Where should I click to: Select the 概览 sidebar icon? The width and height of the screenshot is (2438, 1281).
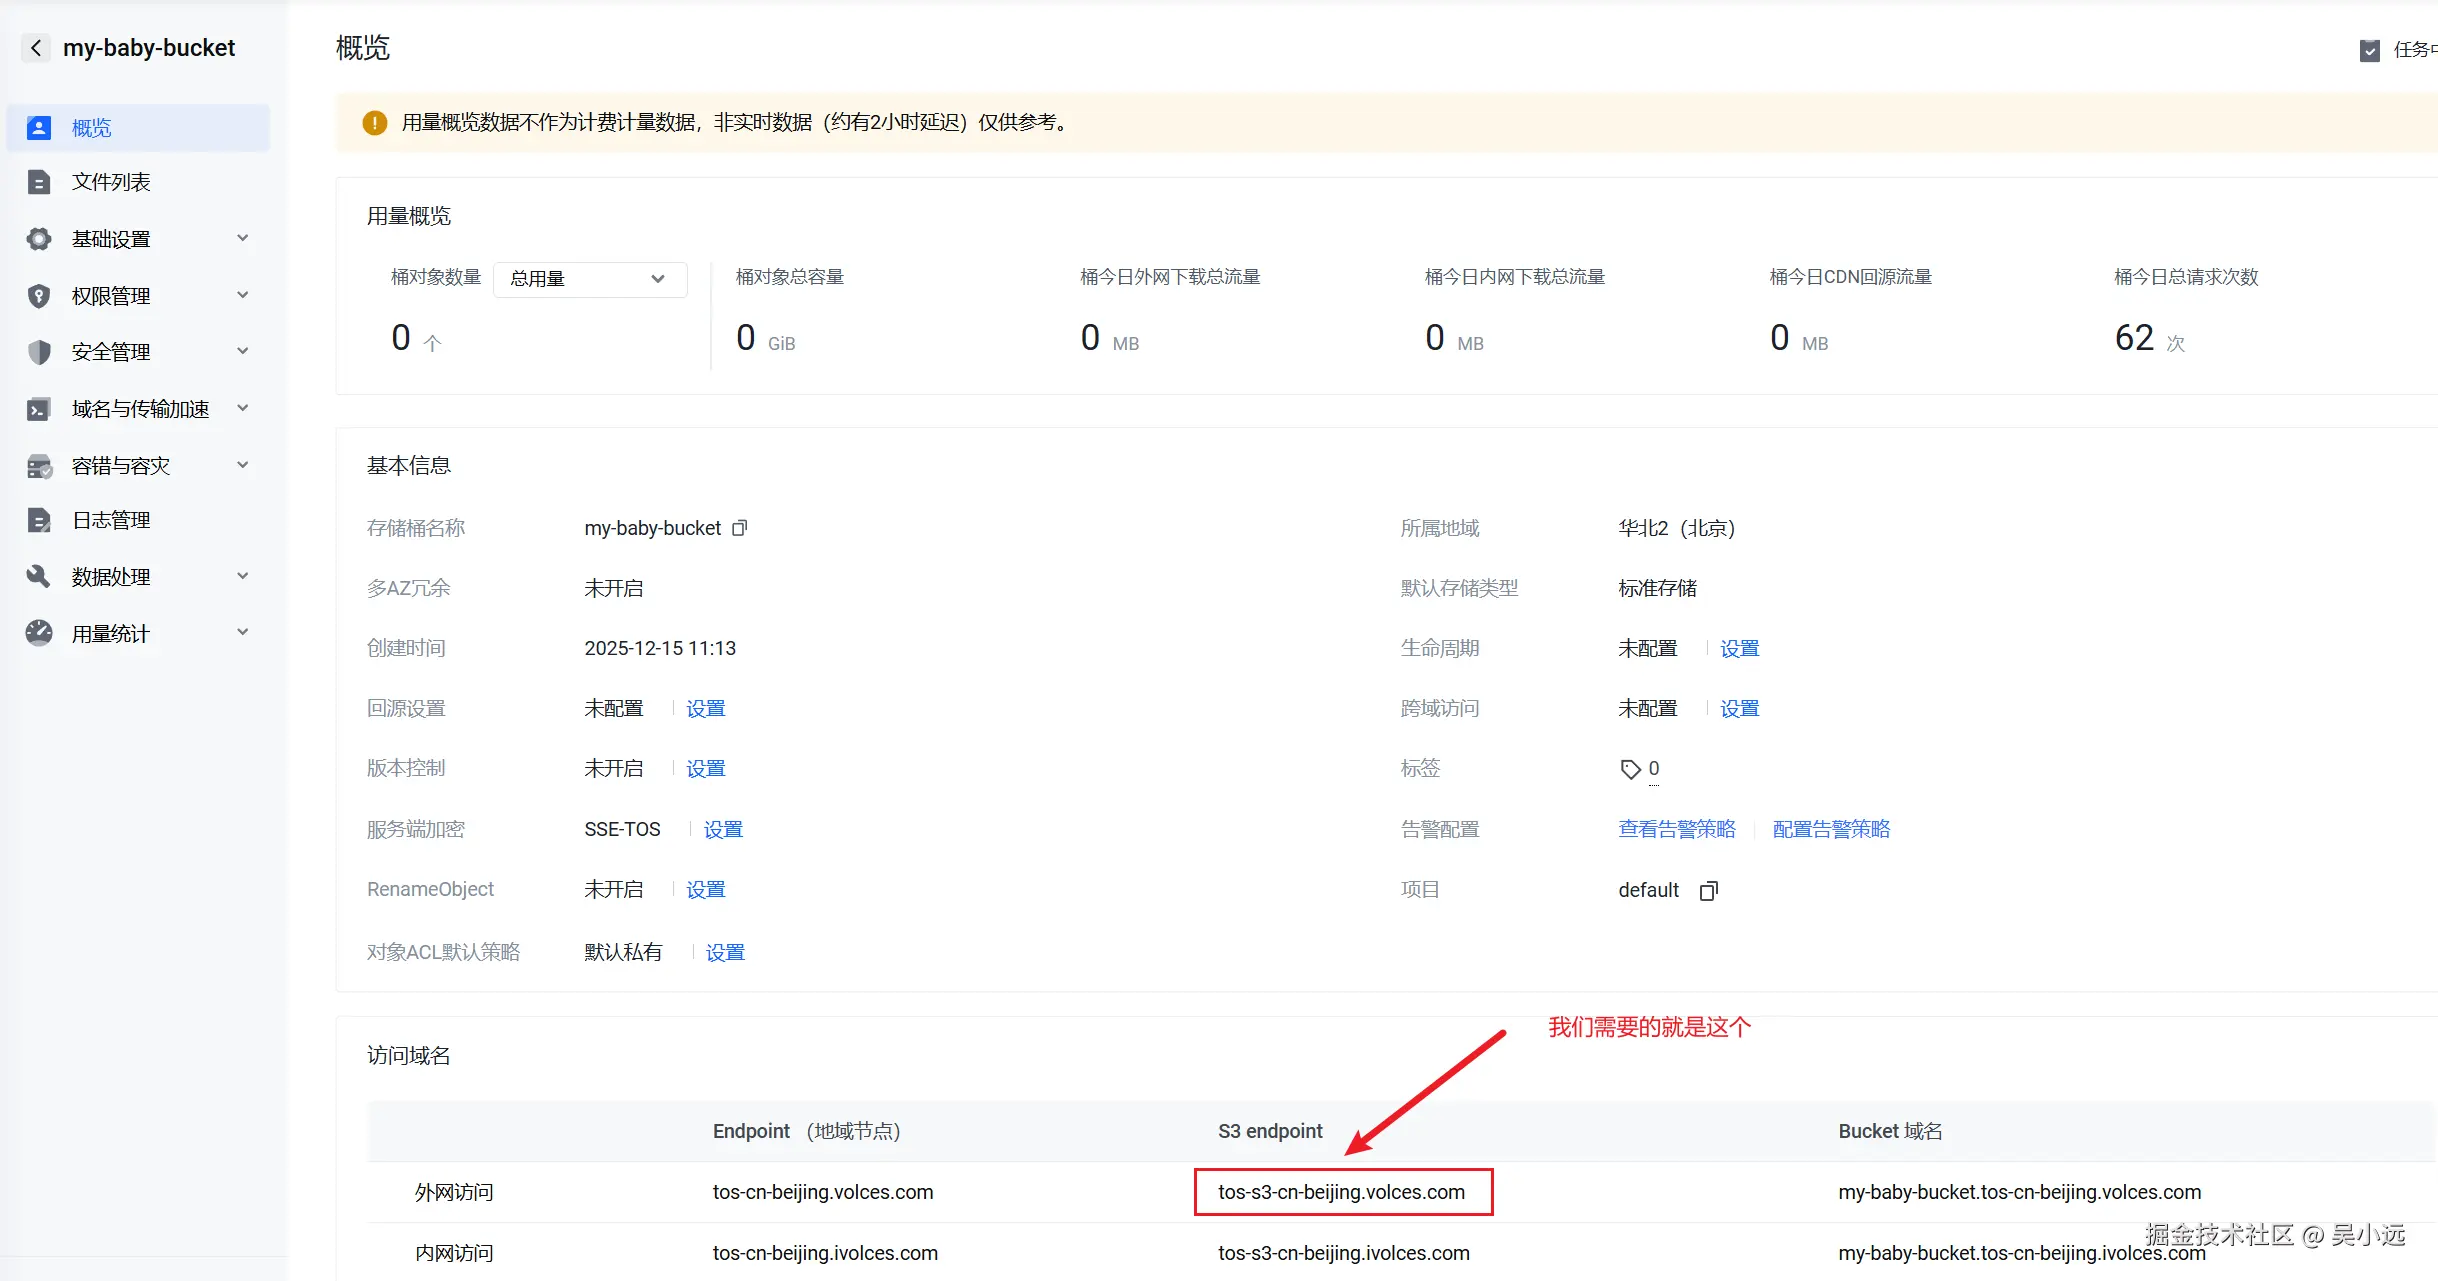[x=38, y=127]
